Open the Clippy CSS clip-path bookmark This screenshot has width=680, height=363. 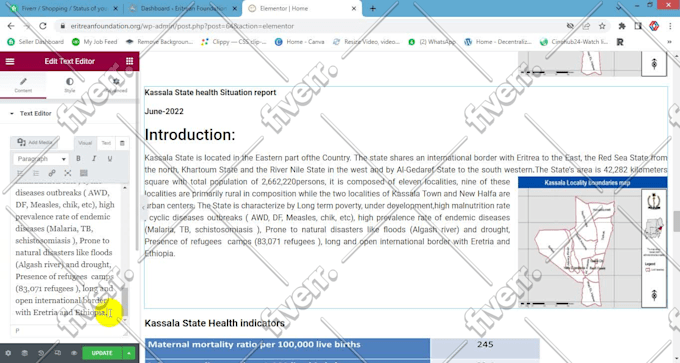point(234,42)
